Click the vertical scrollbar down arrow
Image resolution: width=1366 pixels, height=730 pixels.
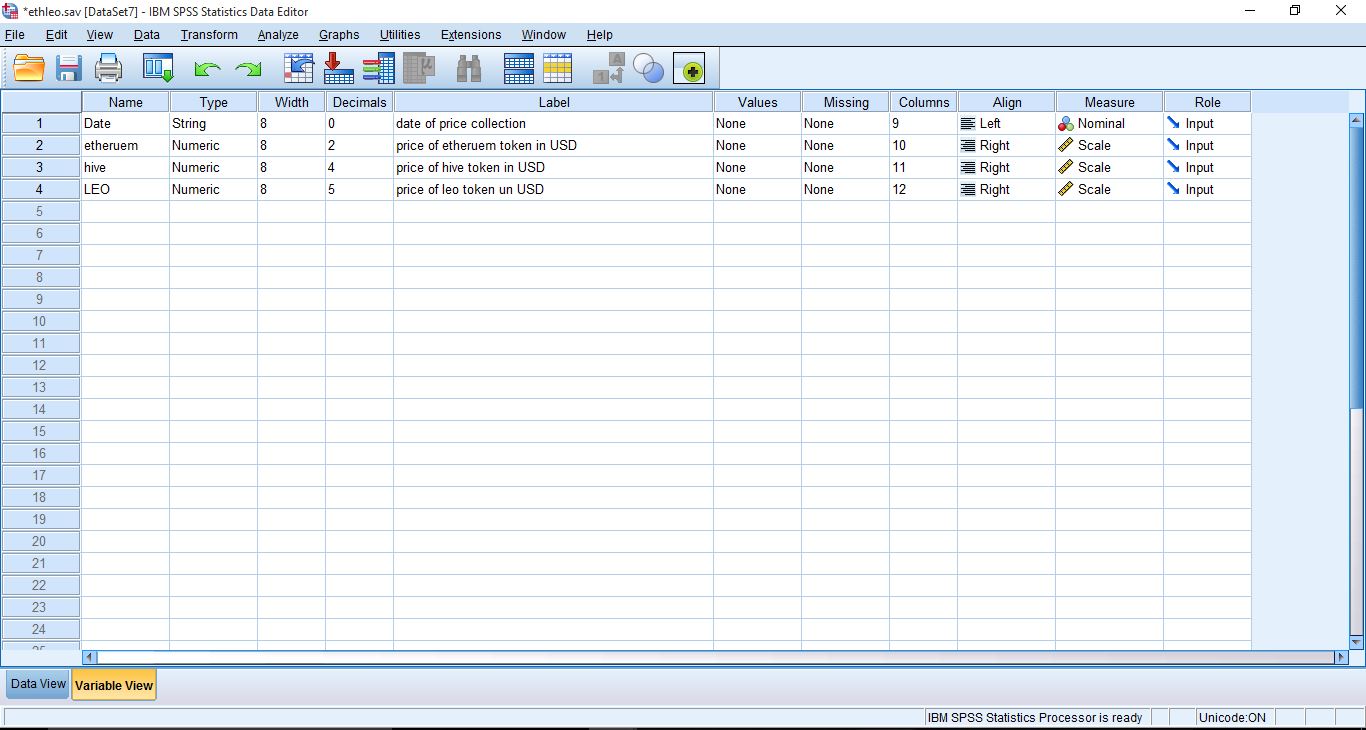coord(1357,642)
